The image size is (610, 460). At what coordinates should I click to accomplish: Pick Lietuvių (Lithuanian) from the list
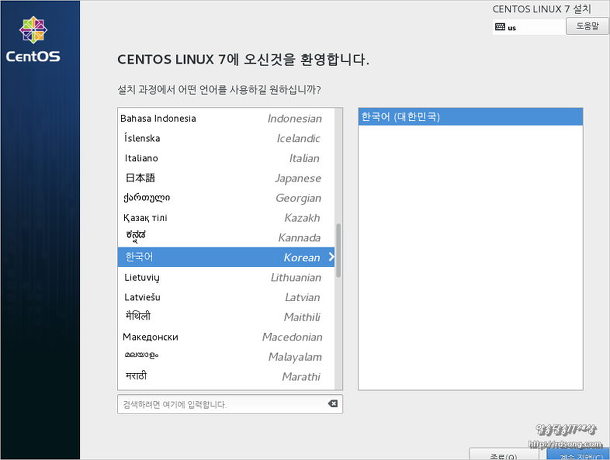coord(220,277)
